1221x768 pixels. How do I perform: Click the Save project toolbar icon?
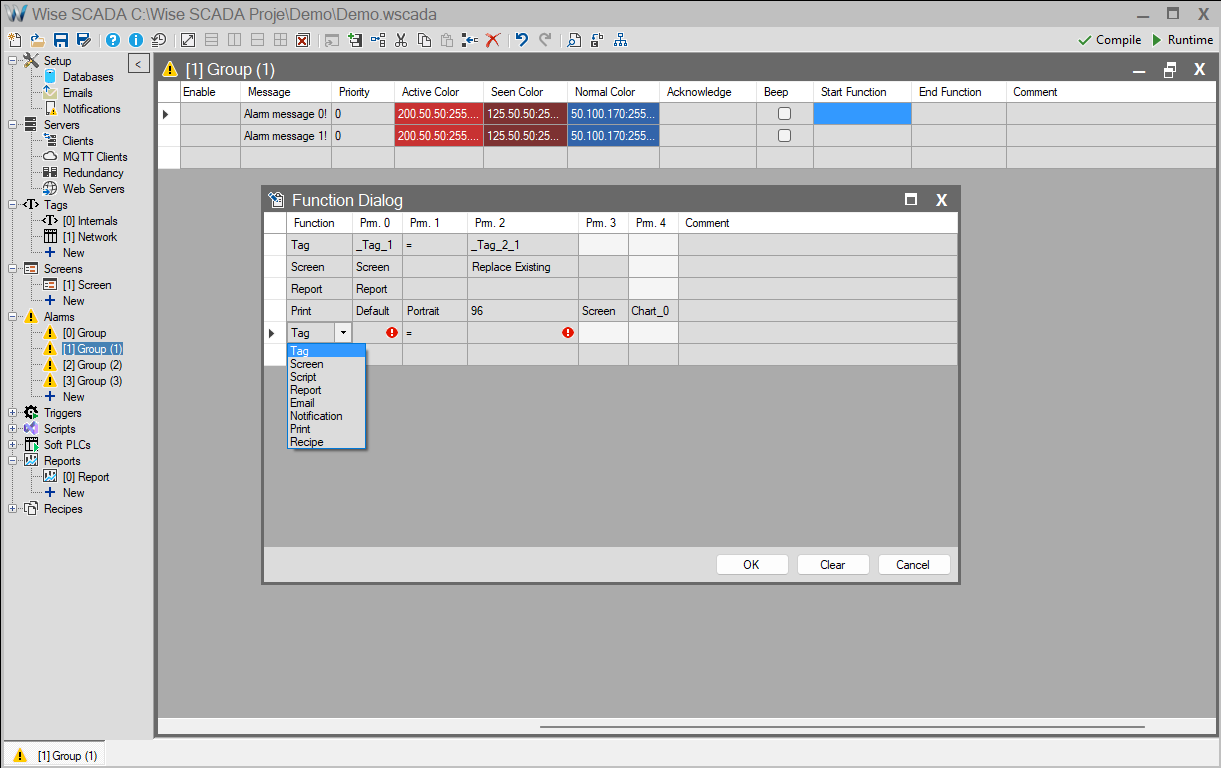[61, 40]
